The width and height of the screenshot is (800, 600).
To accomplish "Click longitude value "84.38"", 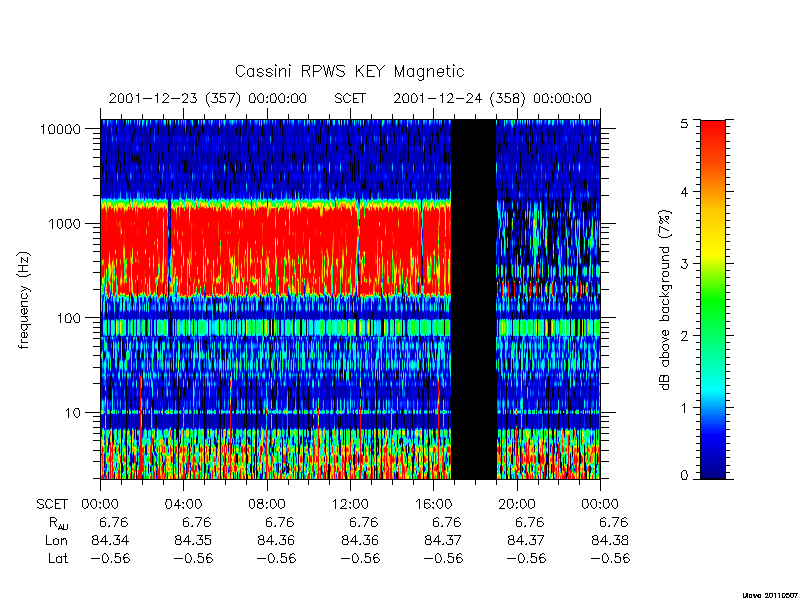I will click(610, 540).
